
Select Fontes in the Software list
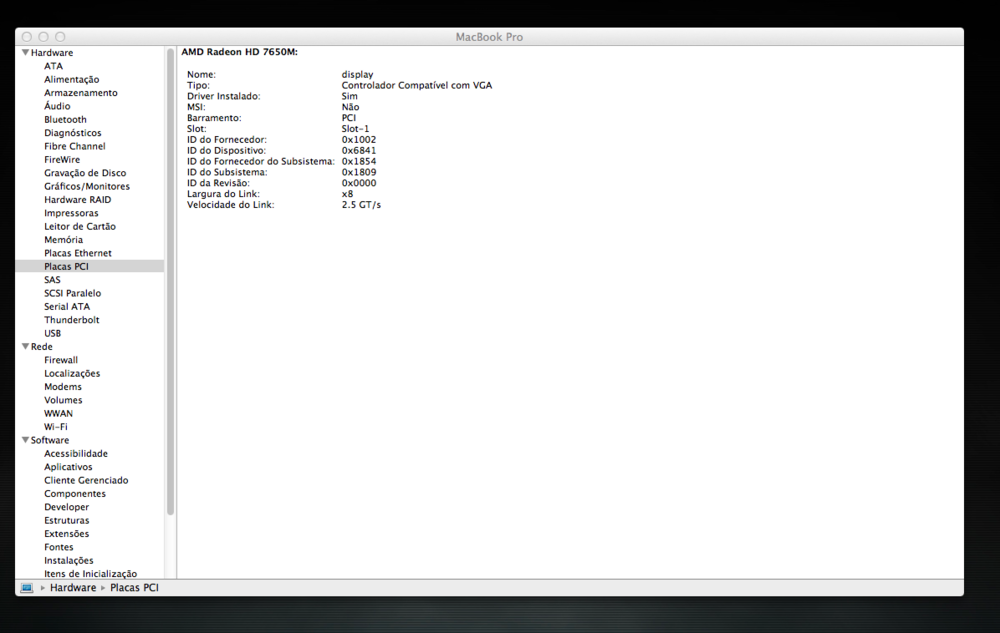[59, 547]
